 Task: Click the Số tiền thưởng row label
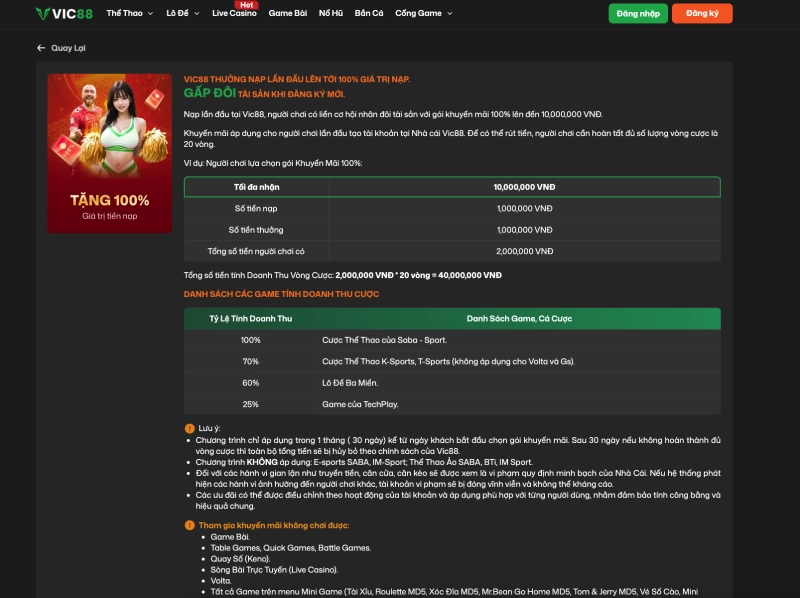(x=256, y=230)
